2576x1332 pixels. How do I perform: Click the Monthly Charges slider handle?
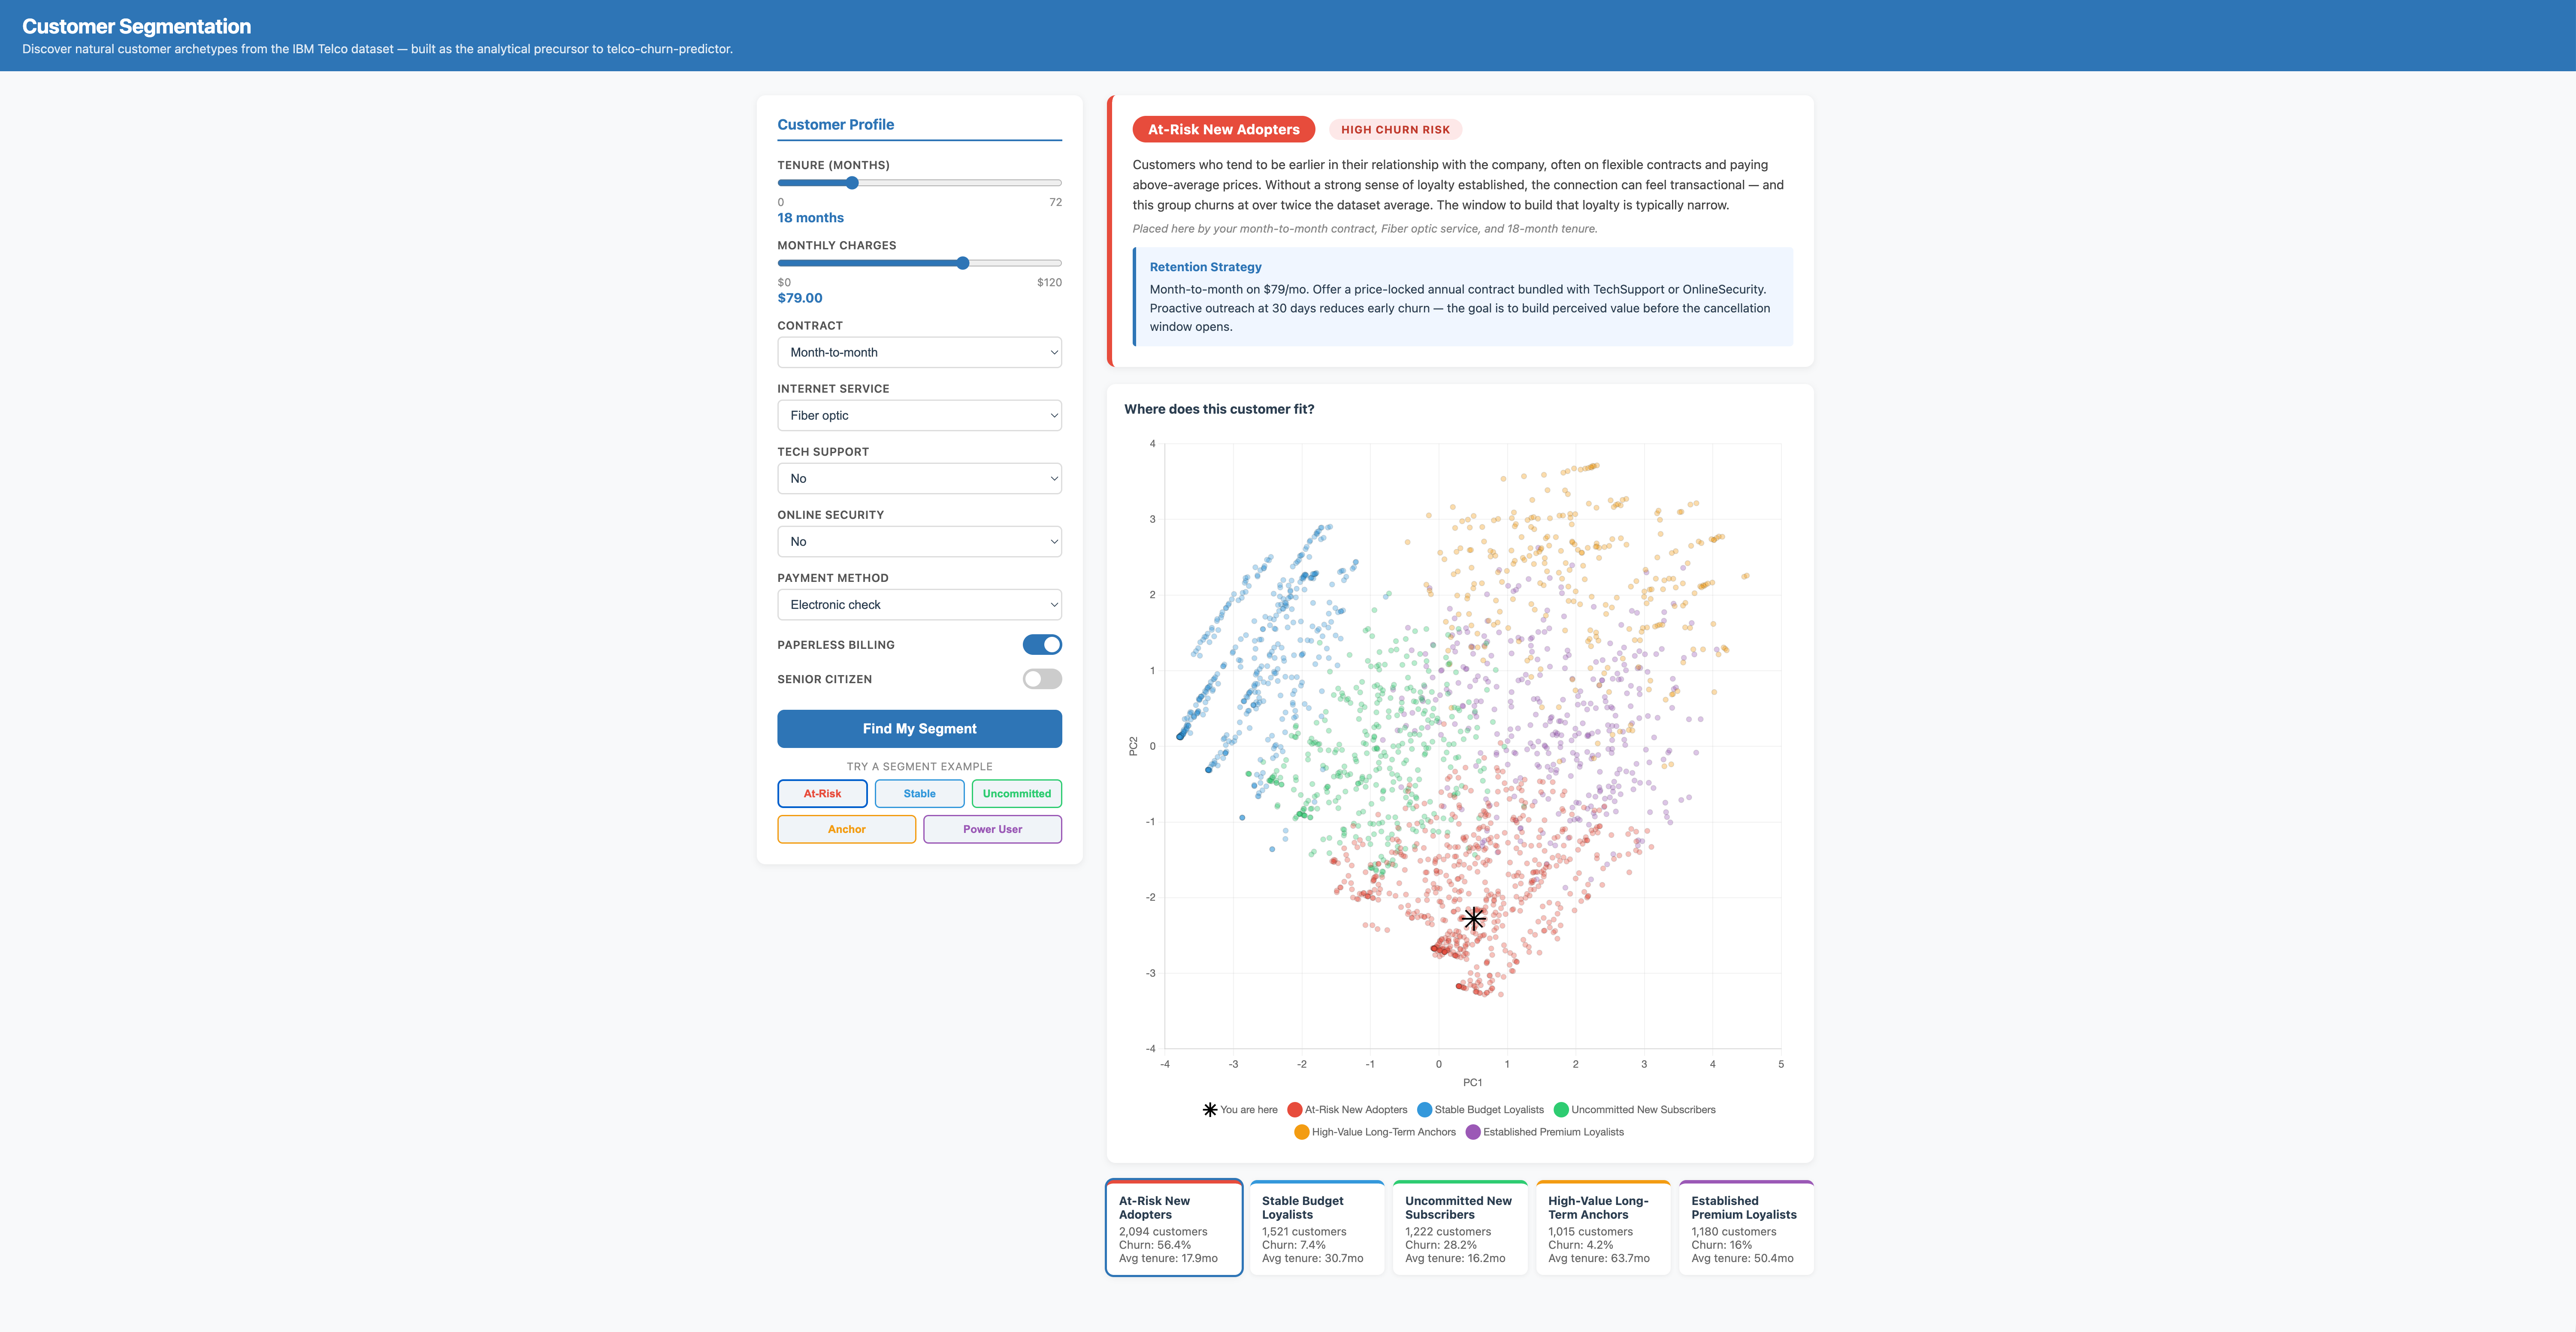963,263
